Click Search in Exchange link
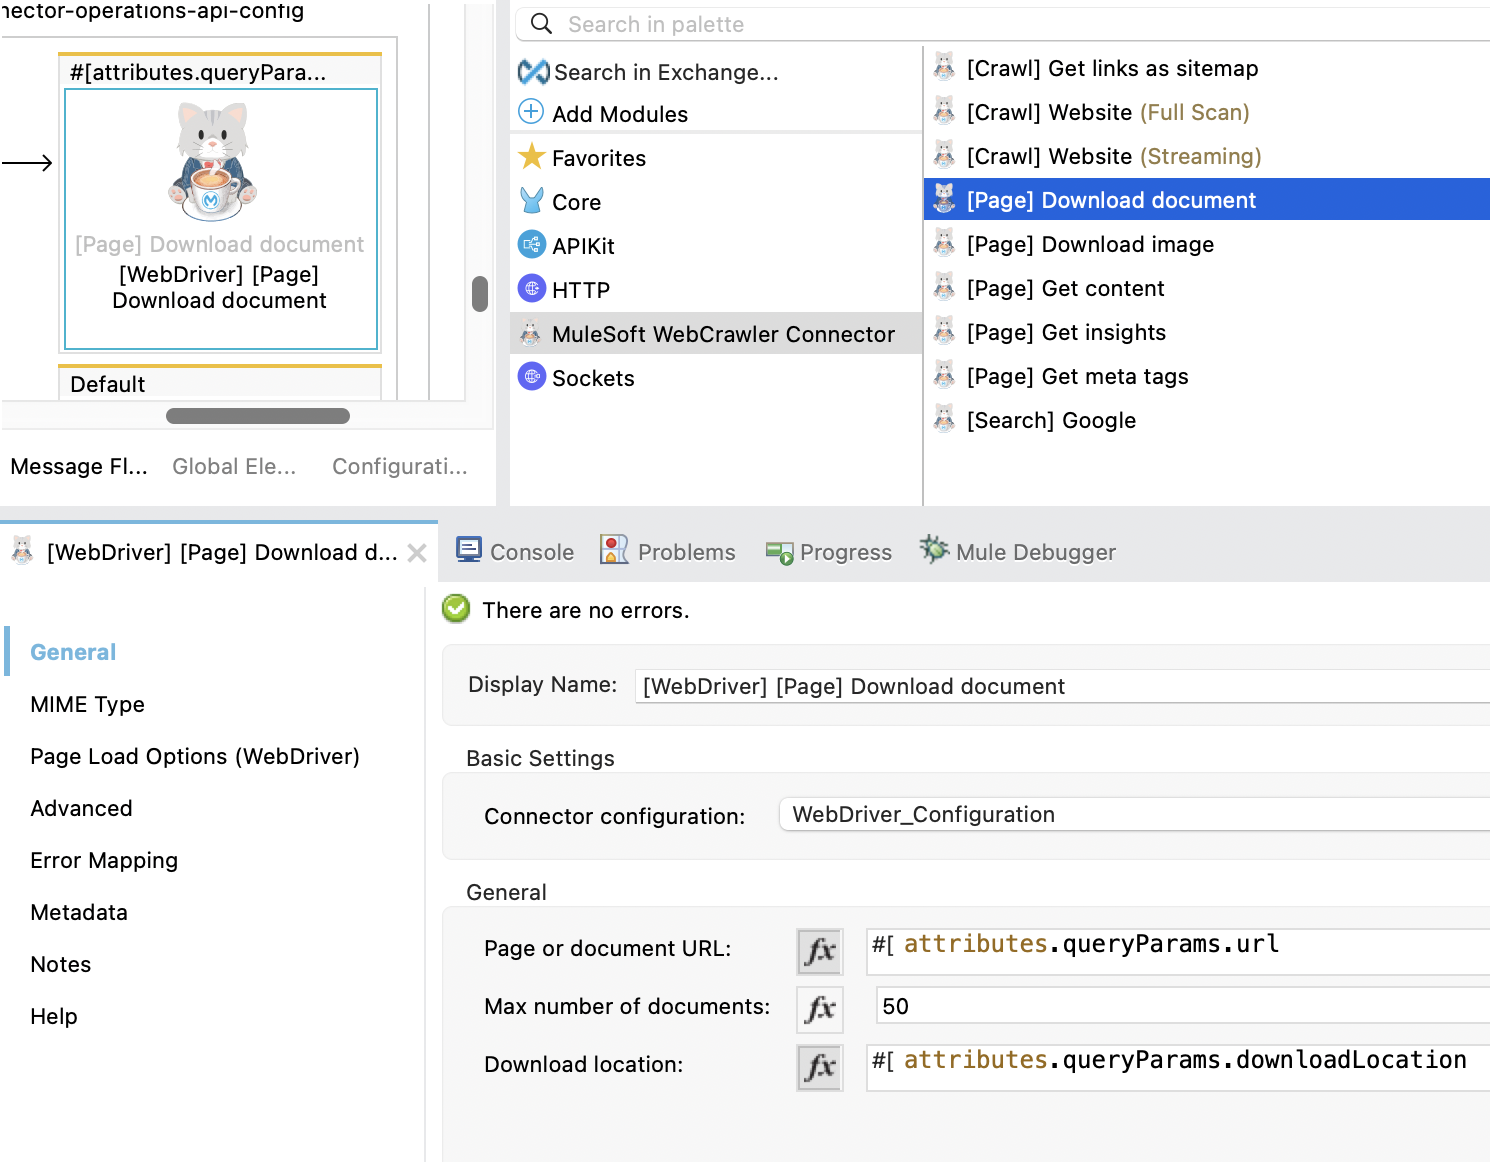 [x=665, y=72]
